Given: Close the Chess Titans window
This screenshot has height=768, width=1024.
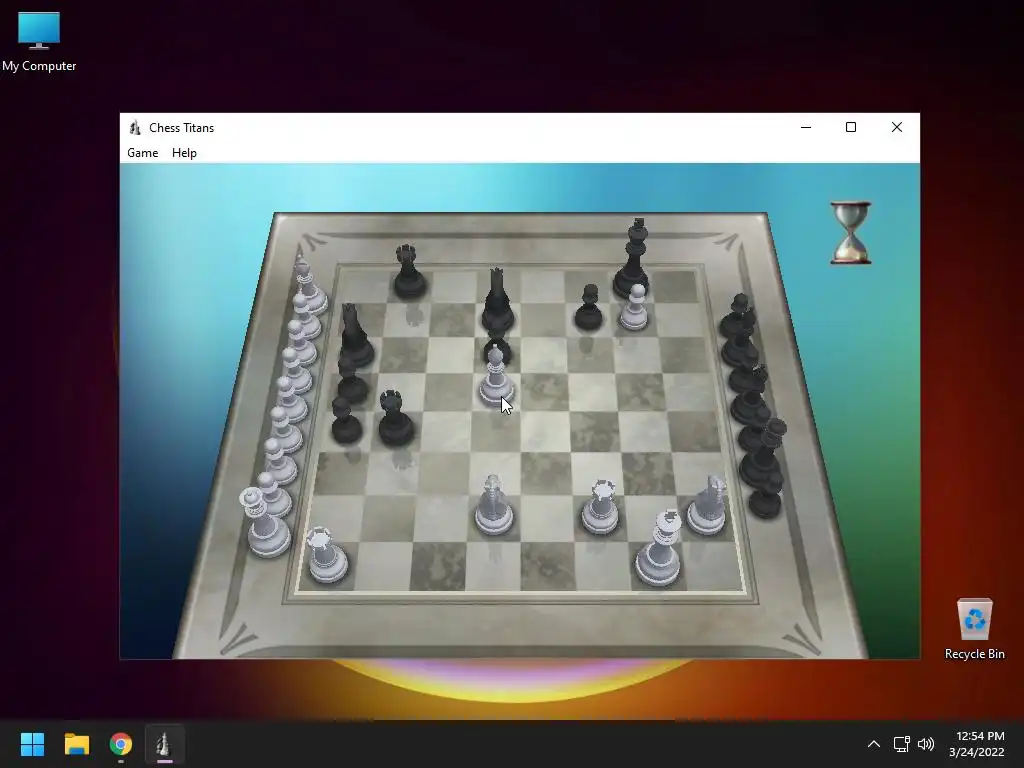Looking at the screenshot, I should [897, 127].
